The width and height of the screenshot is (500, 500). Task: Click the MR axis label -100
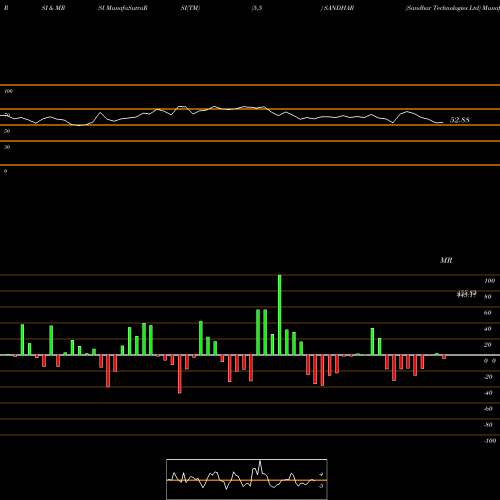[490, 441]
